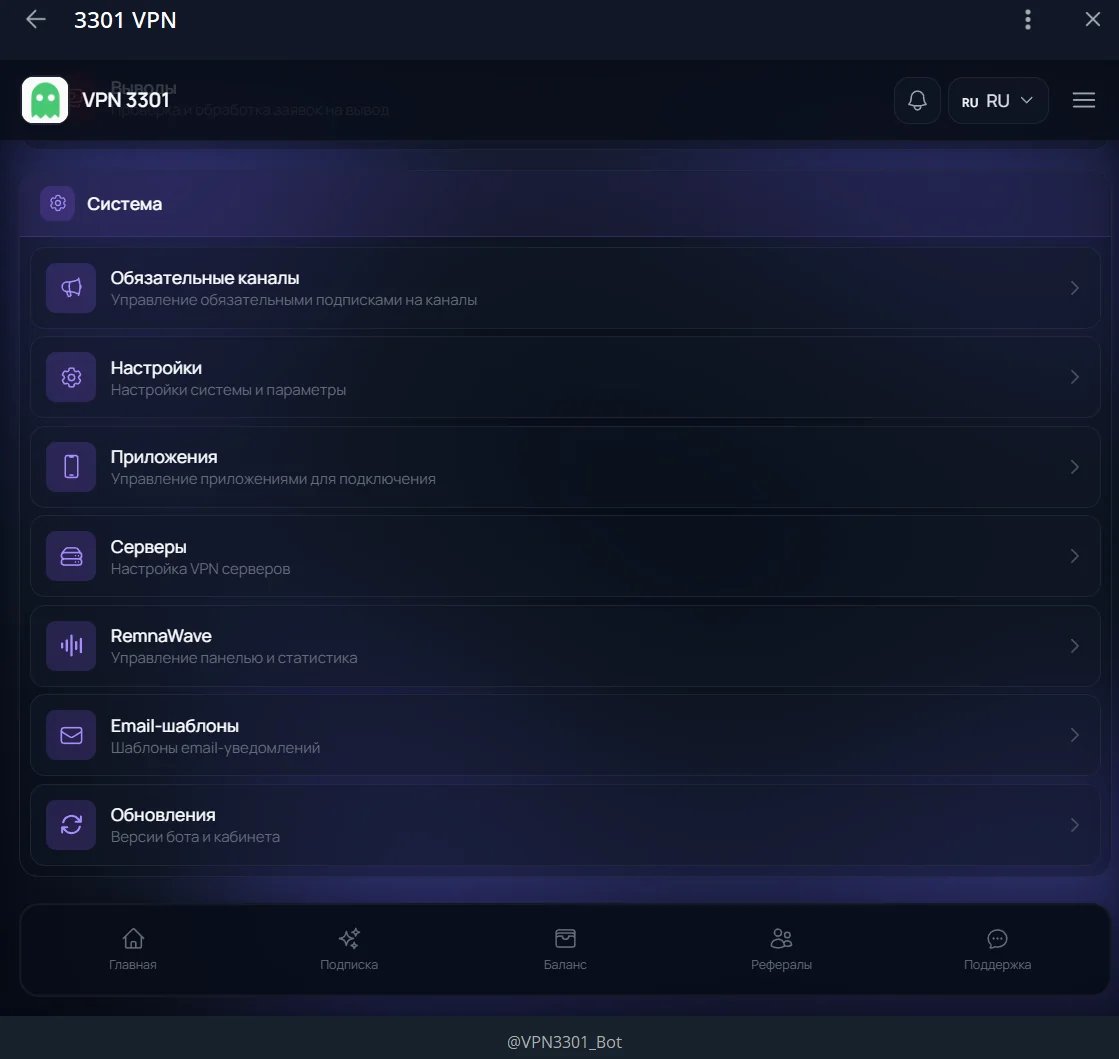Click the VPN 3301 ghost logo
1119x1059 pixels.
coord(44,100)
